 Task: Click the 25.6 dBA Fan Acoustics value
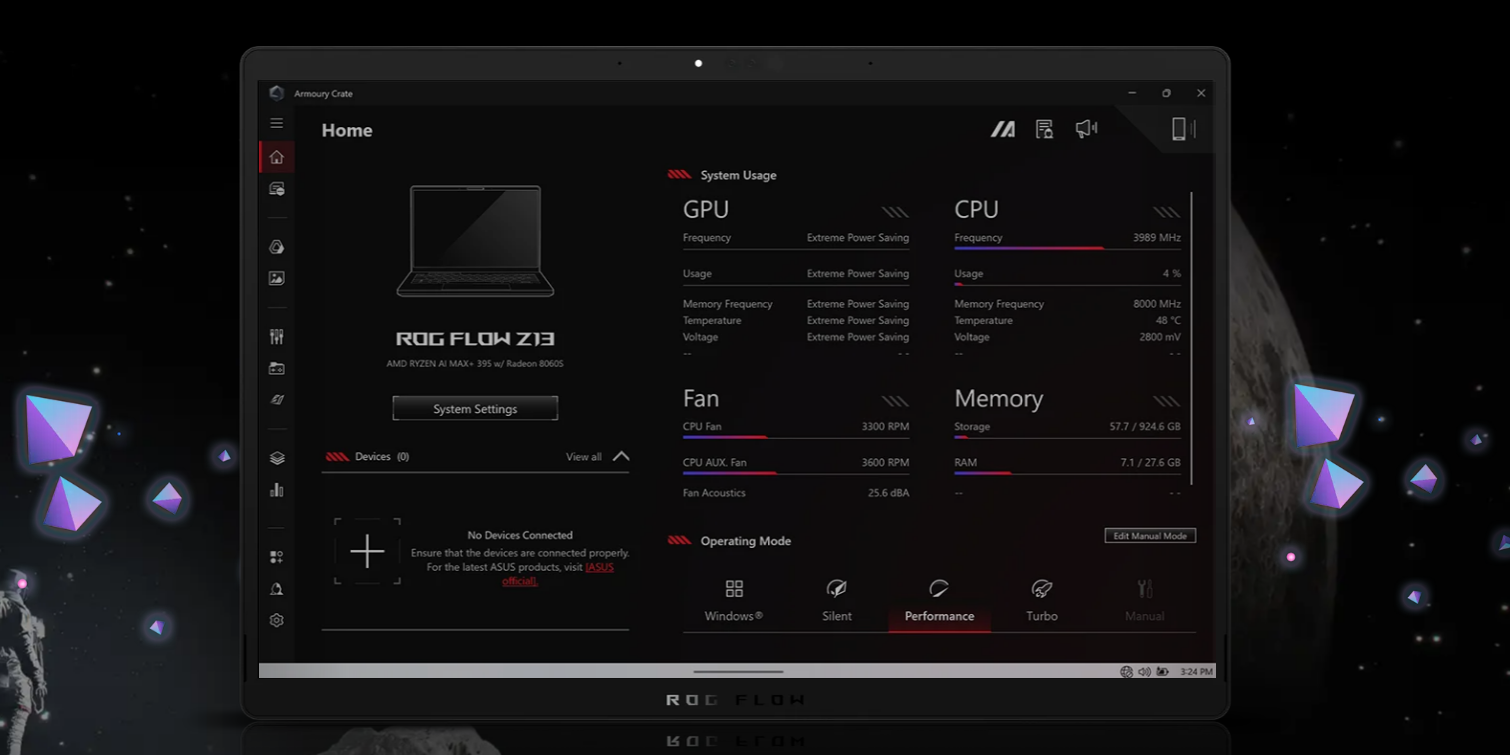click(888, 493)
